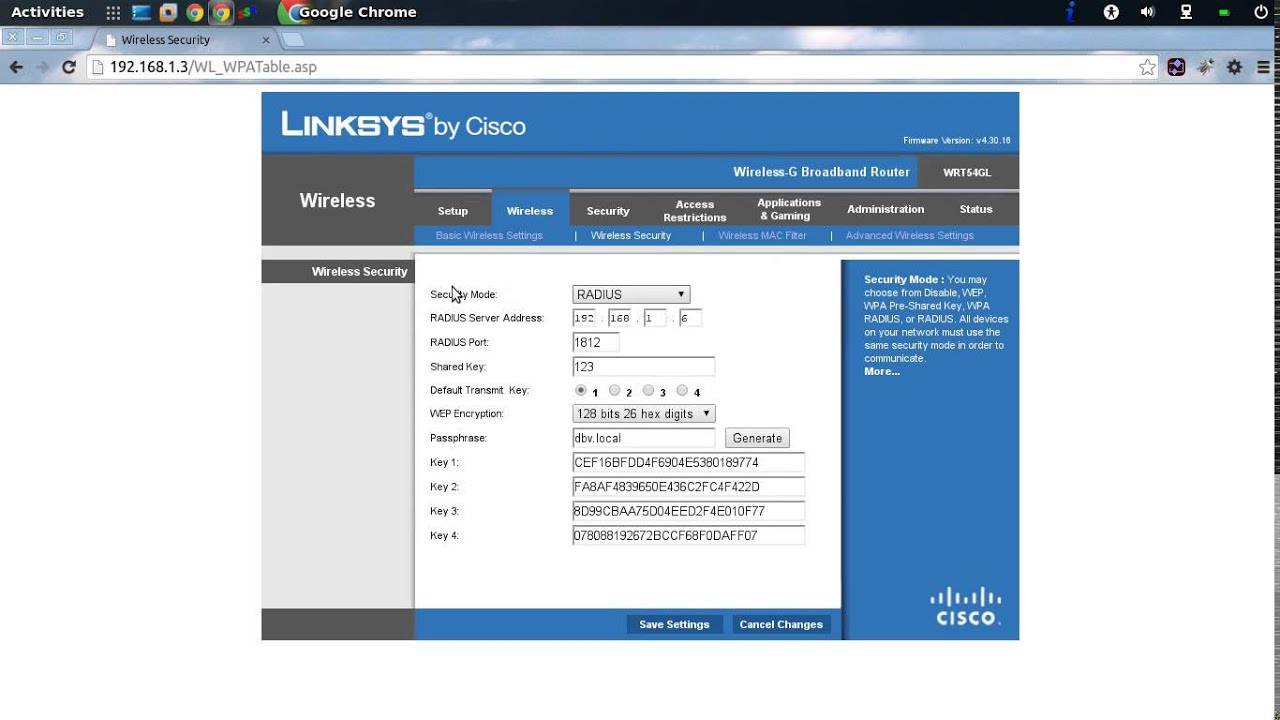1280x720 pixels.
Task: Open the first Chrome launcher icon
Action: 195,13
